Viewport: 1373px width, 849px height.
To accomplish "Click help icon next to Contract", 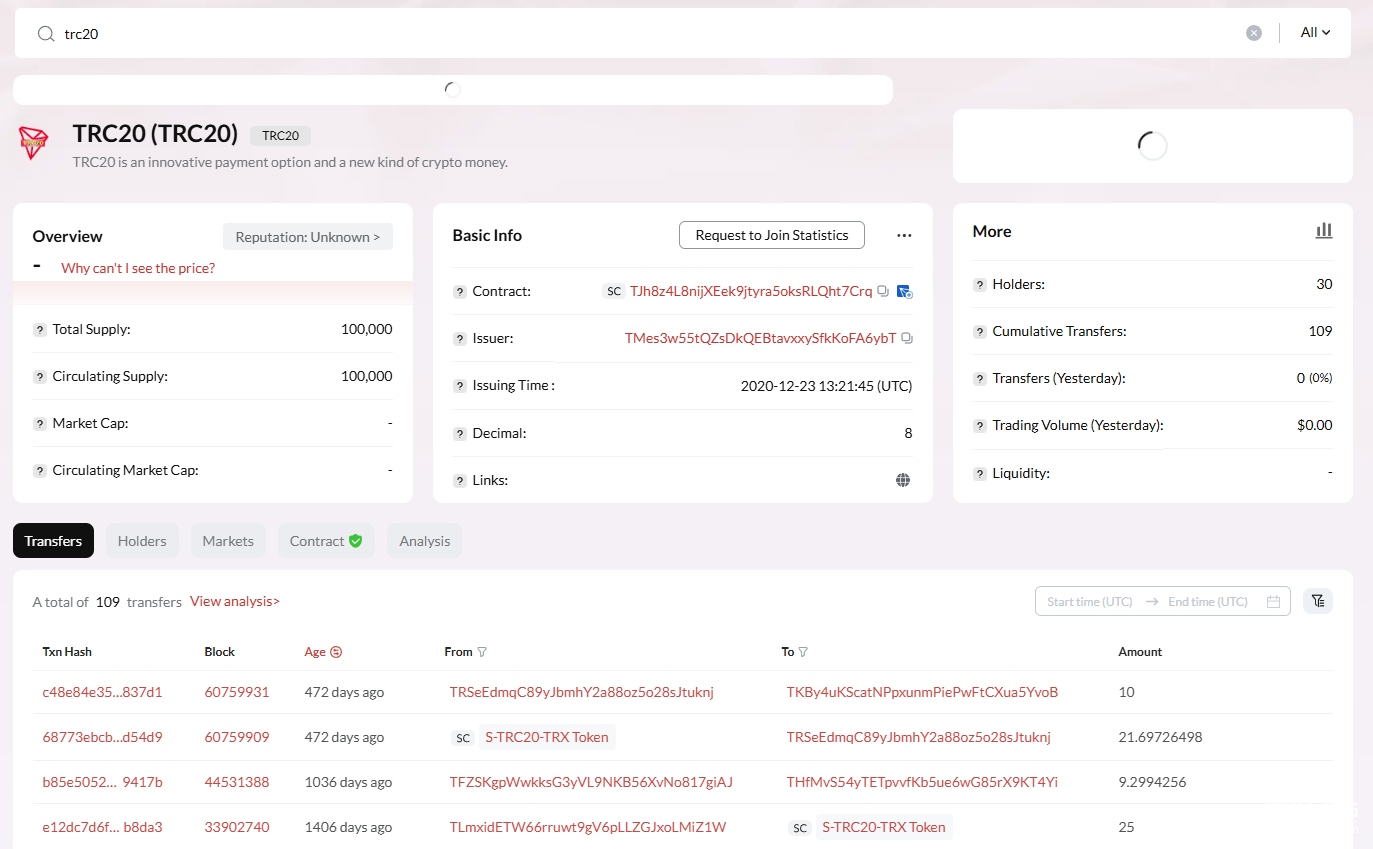I will point(460,292).
